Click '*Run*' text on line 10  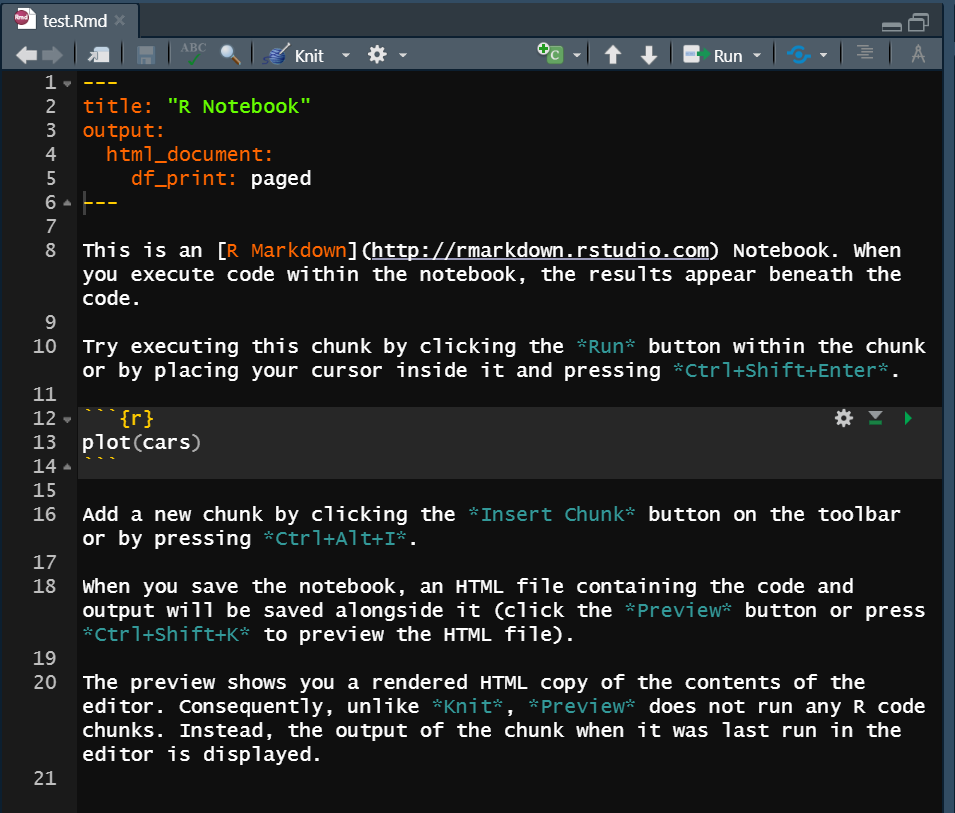pyautogui.click(x=605, y=346)
